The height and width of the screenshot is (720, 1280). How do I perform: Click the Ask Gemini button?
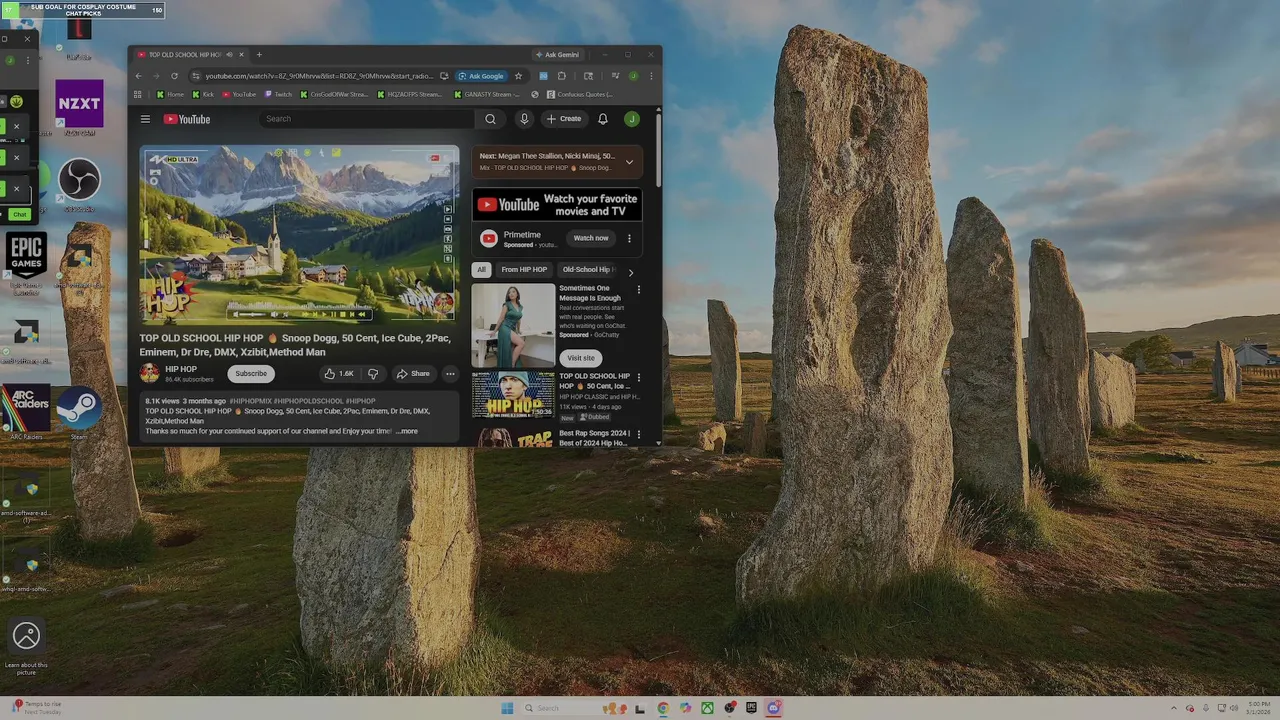[558, 55]
